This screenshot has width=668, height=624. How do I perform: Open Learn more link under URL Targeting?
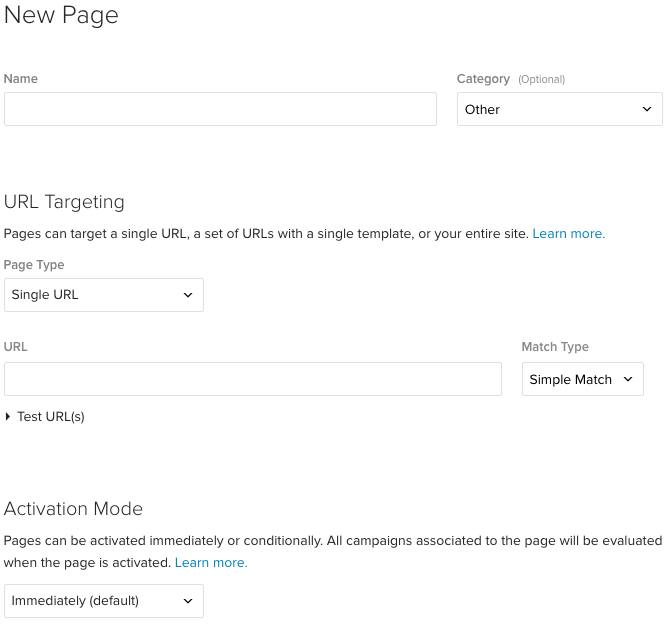(x=568, y=234)
